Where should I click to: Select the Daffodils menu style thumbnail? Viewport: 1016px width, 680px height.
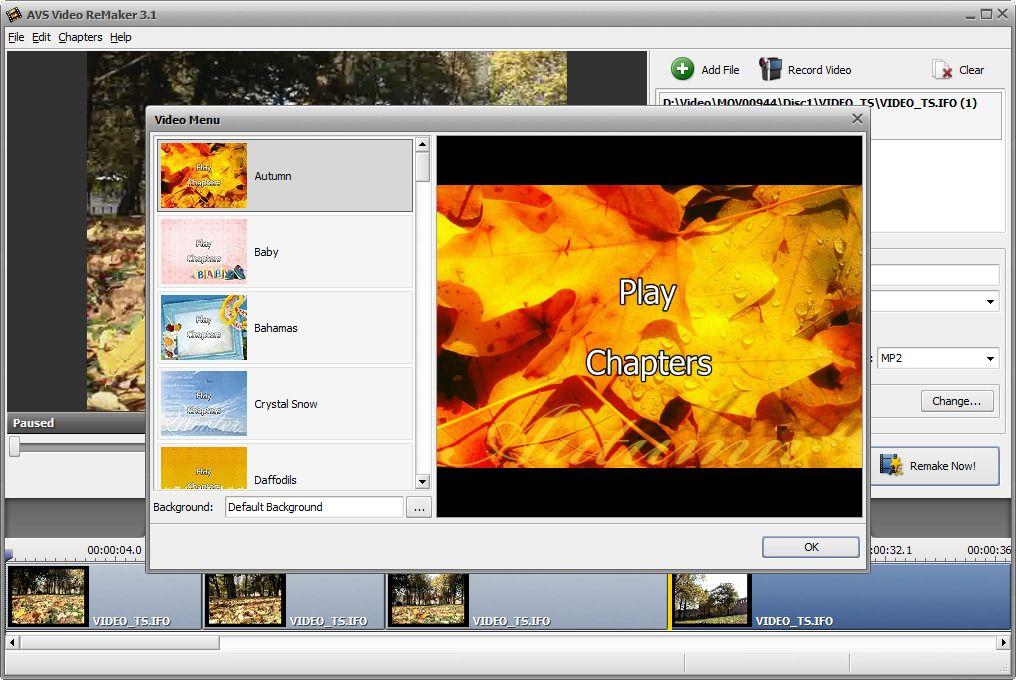coord(203,467)
